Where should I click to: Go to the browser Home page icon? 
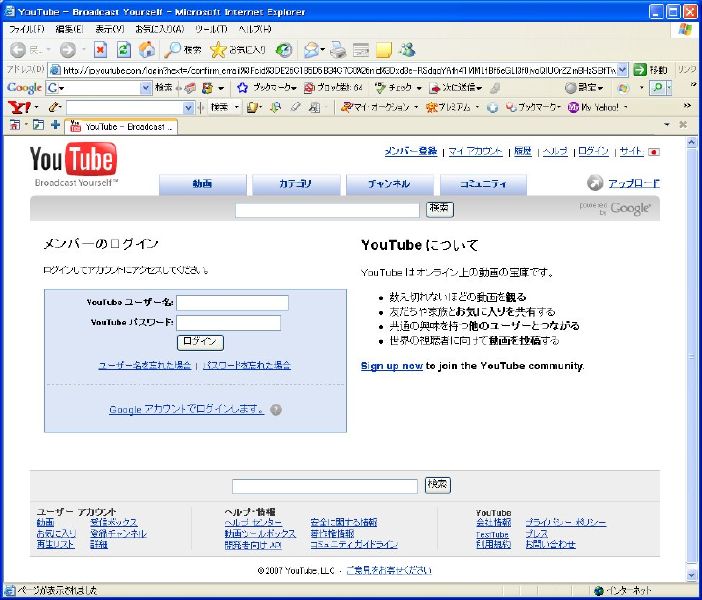[x=147, y=49]
